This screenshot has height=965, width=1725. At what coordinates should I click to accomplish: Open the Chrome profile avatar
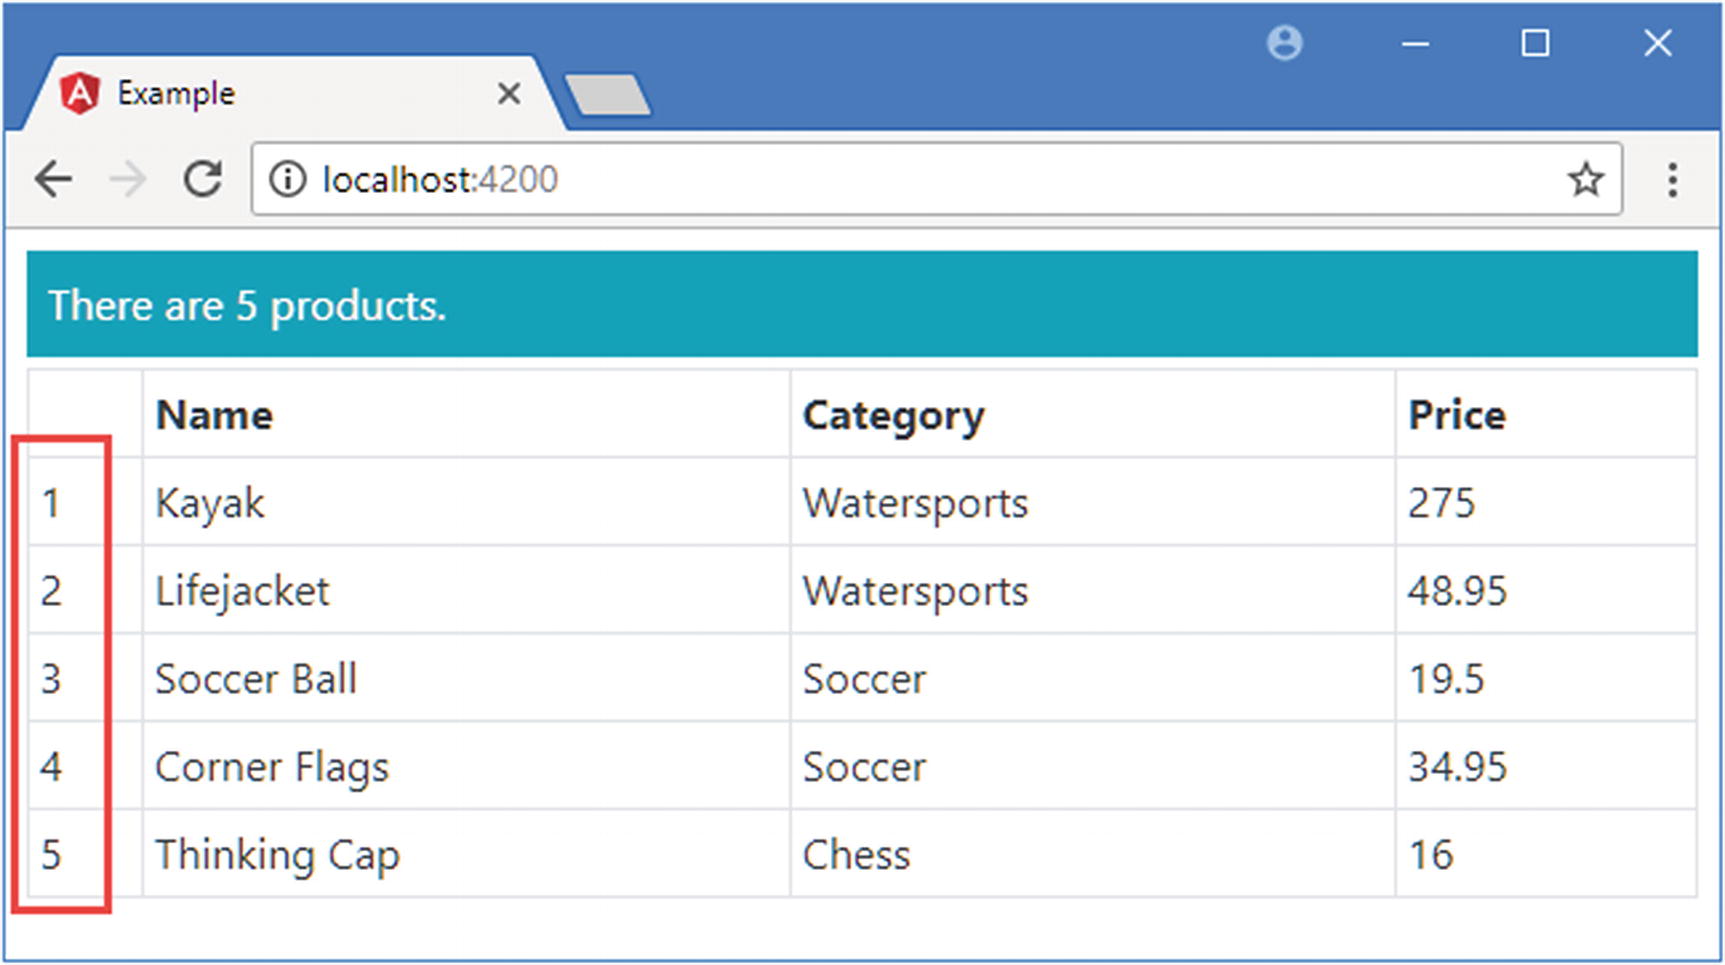[1285, 44]
